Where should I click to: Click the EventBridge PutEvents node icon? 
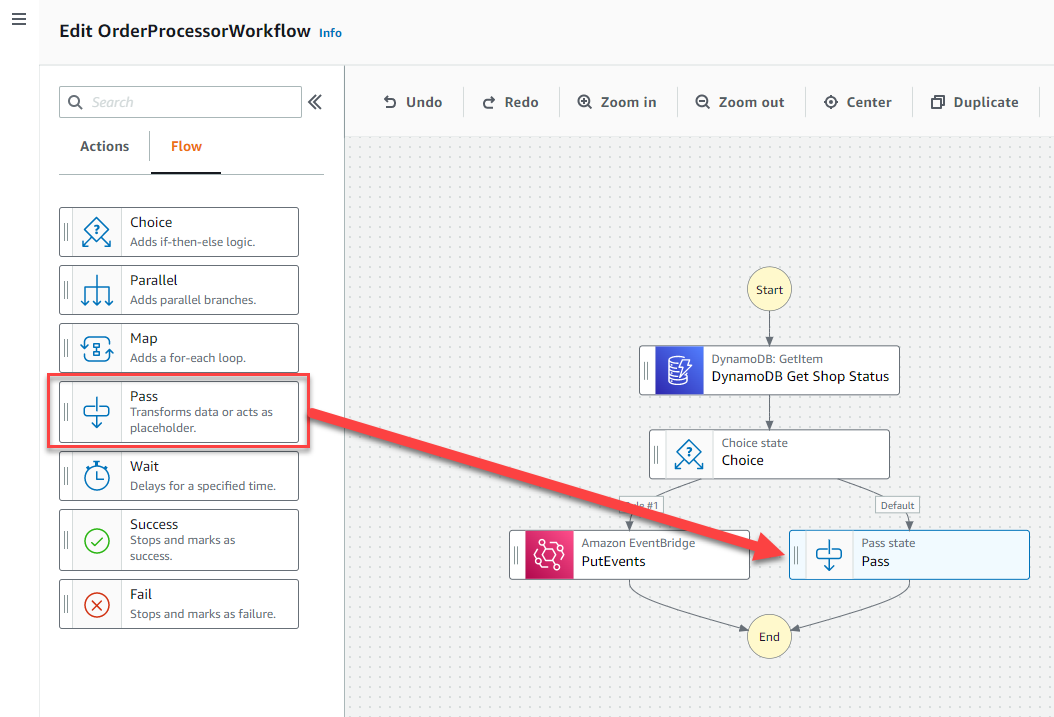549,554
